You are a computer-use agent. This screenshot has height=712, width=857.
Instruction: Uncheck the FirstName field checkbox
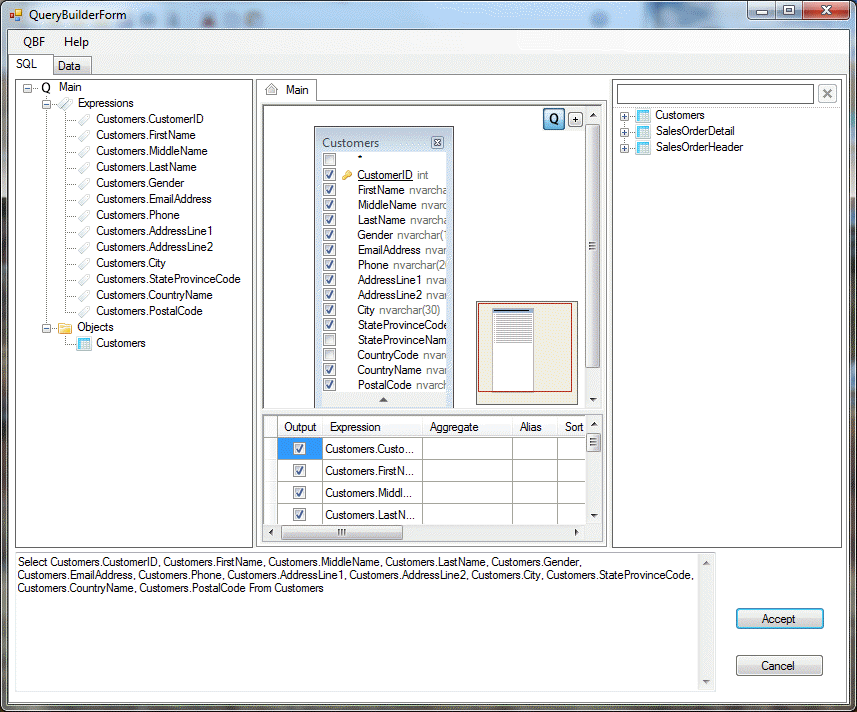tap(329, 190)
